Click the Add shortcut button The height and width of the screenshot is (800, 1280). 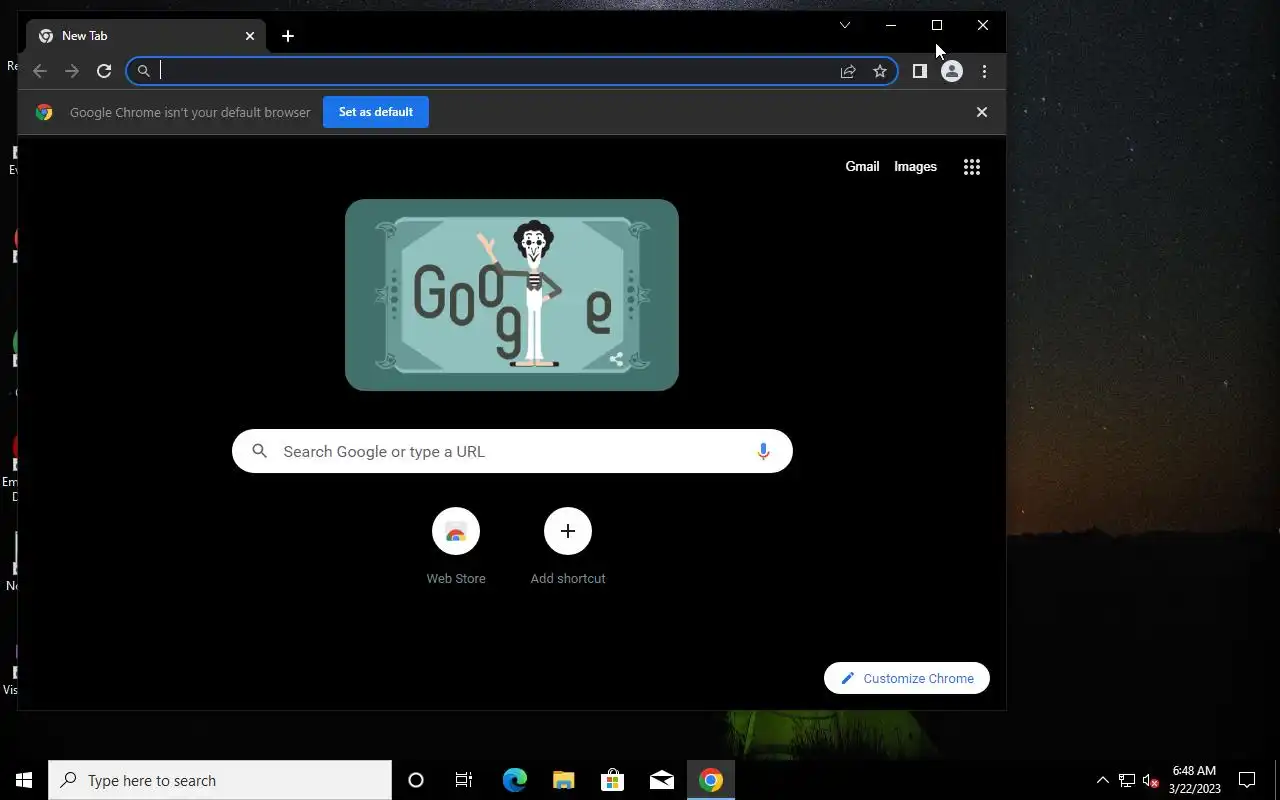[568, 546]
